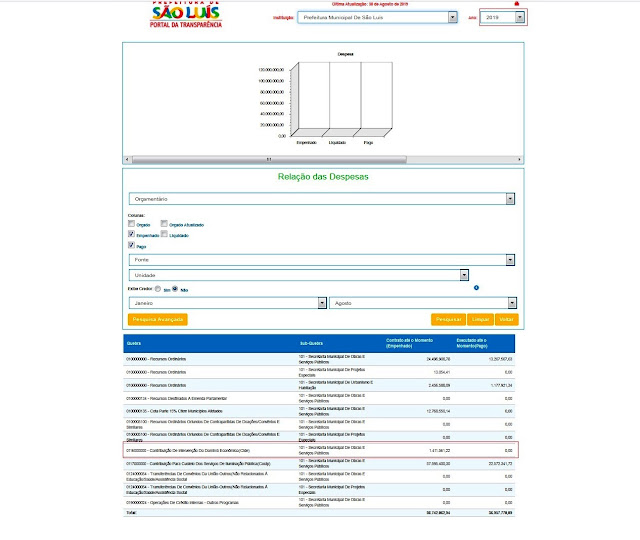Click the Empenhado axis label in chart
Image resolution: width=640 pixels, height=540 pixels.
[307, 142]
